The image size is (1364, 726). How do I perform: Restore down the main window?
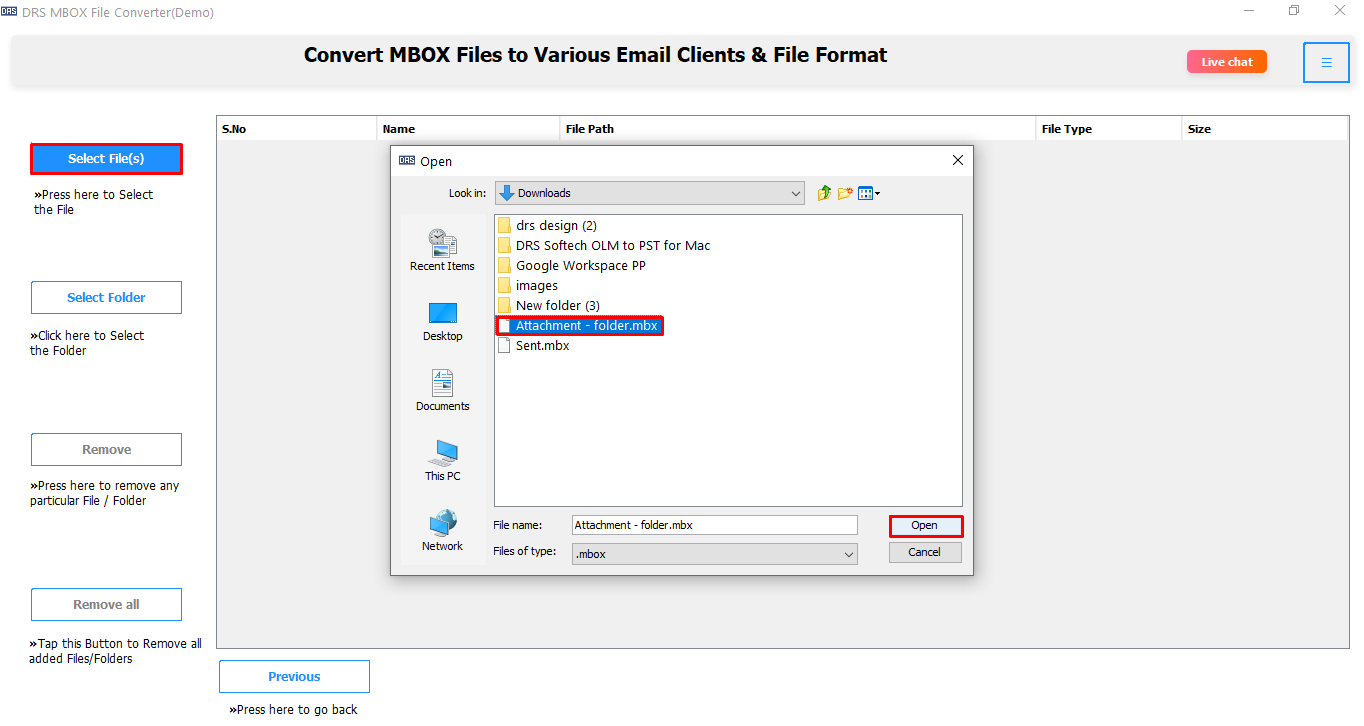click(1294, 11)
